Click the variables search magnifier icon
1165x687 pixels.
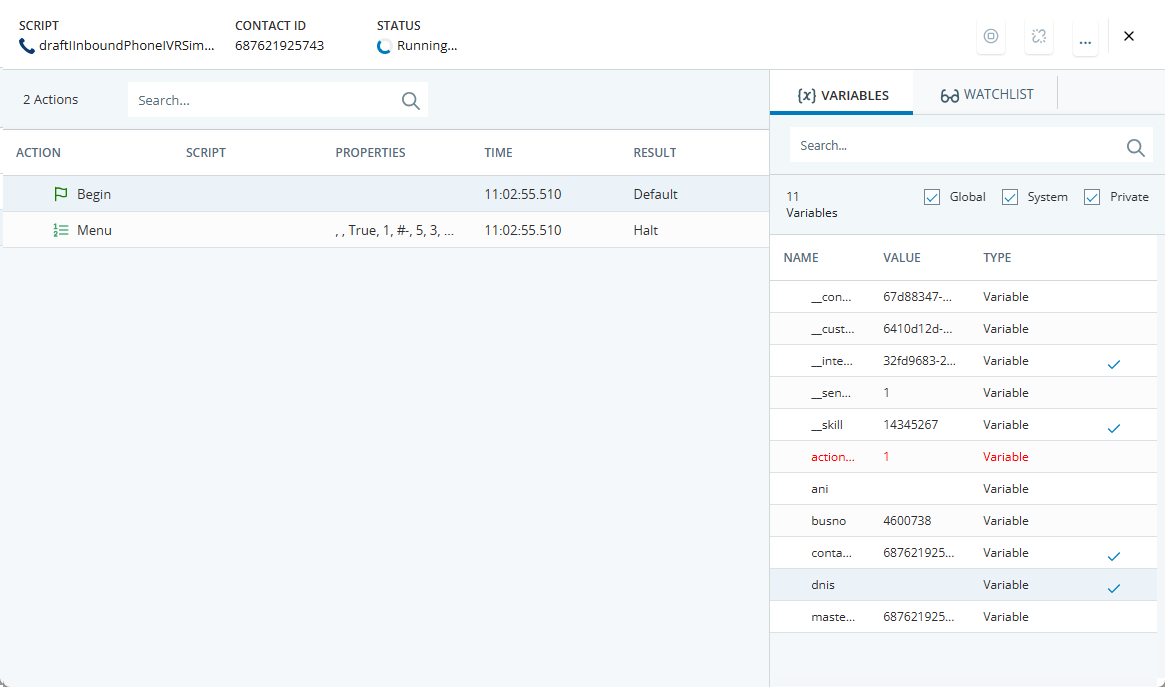[1135, 147]
